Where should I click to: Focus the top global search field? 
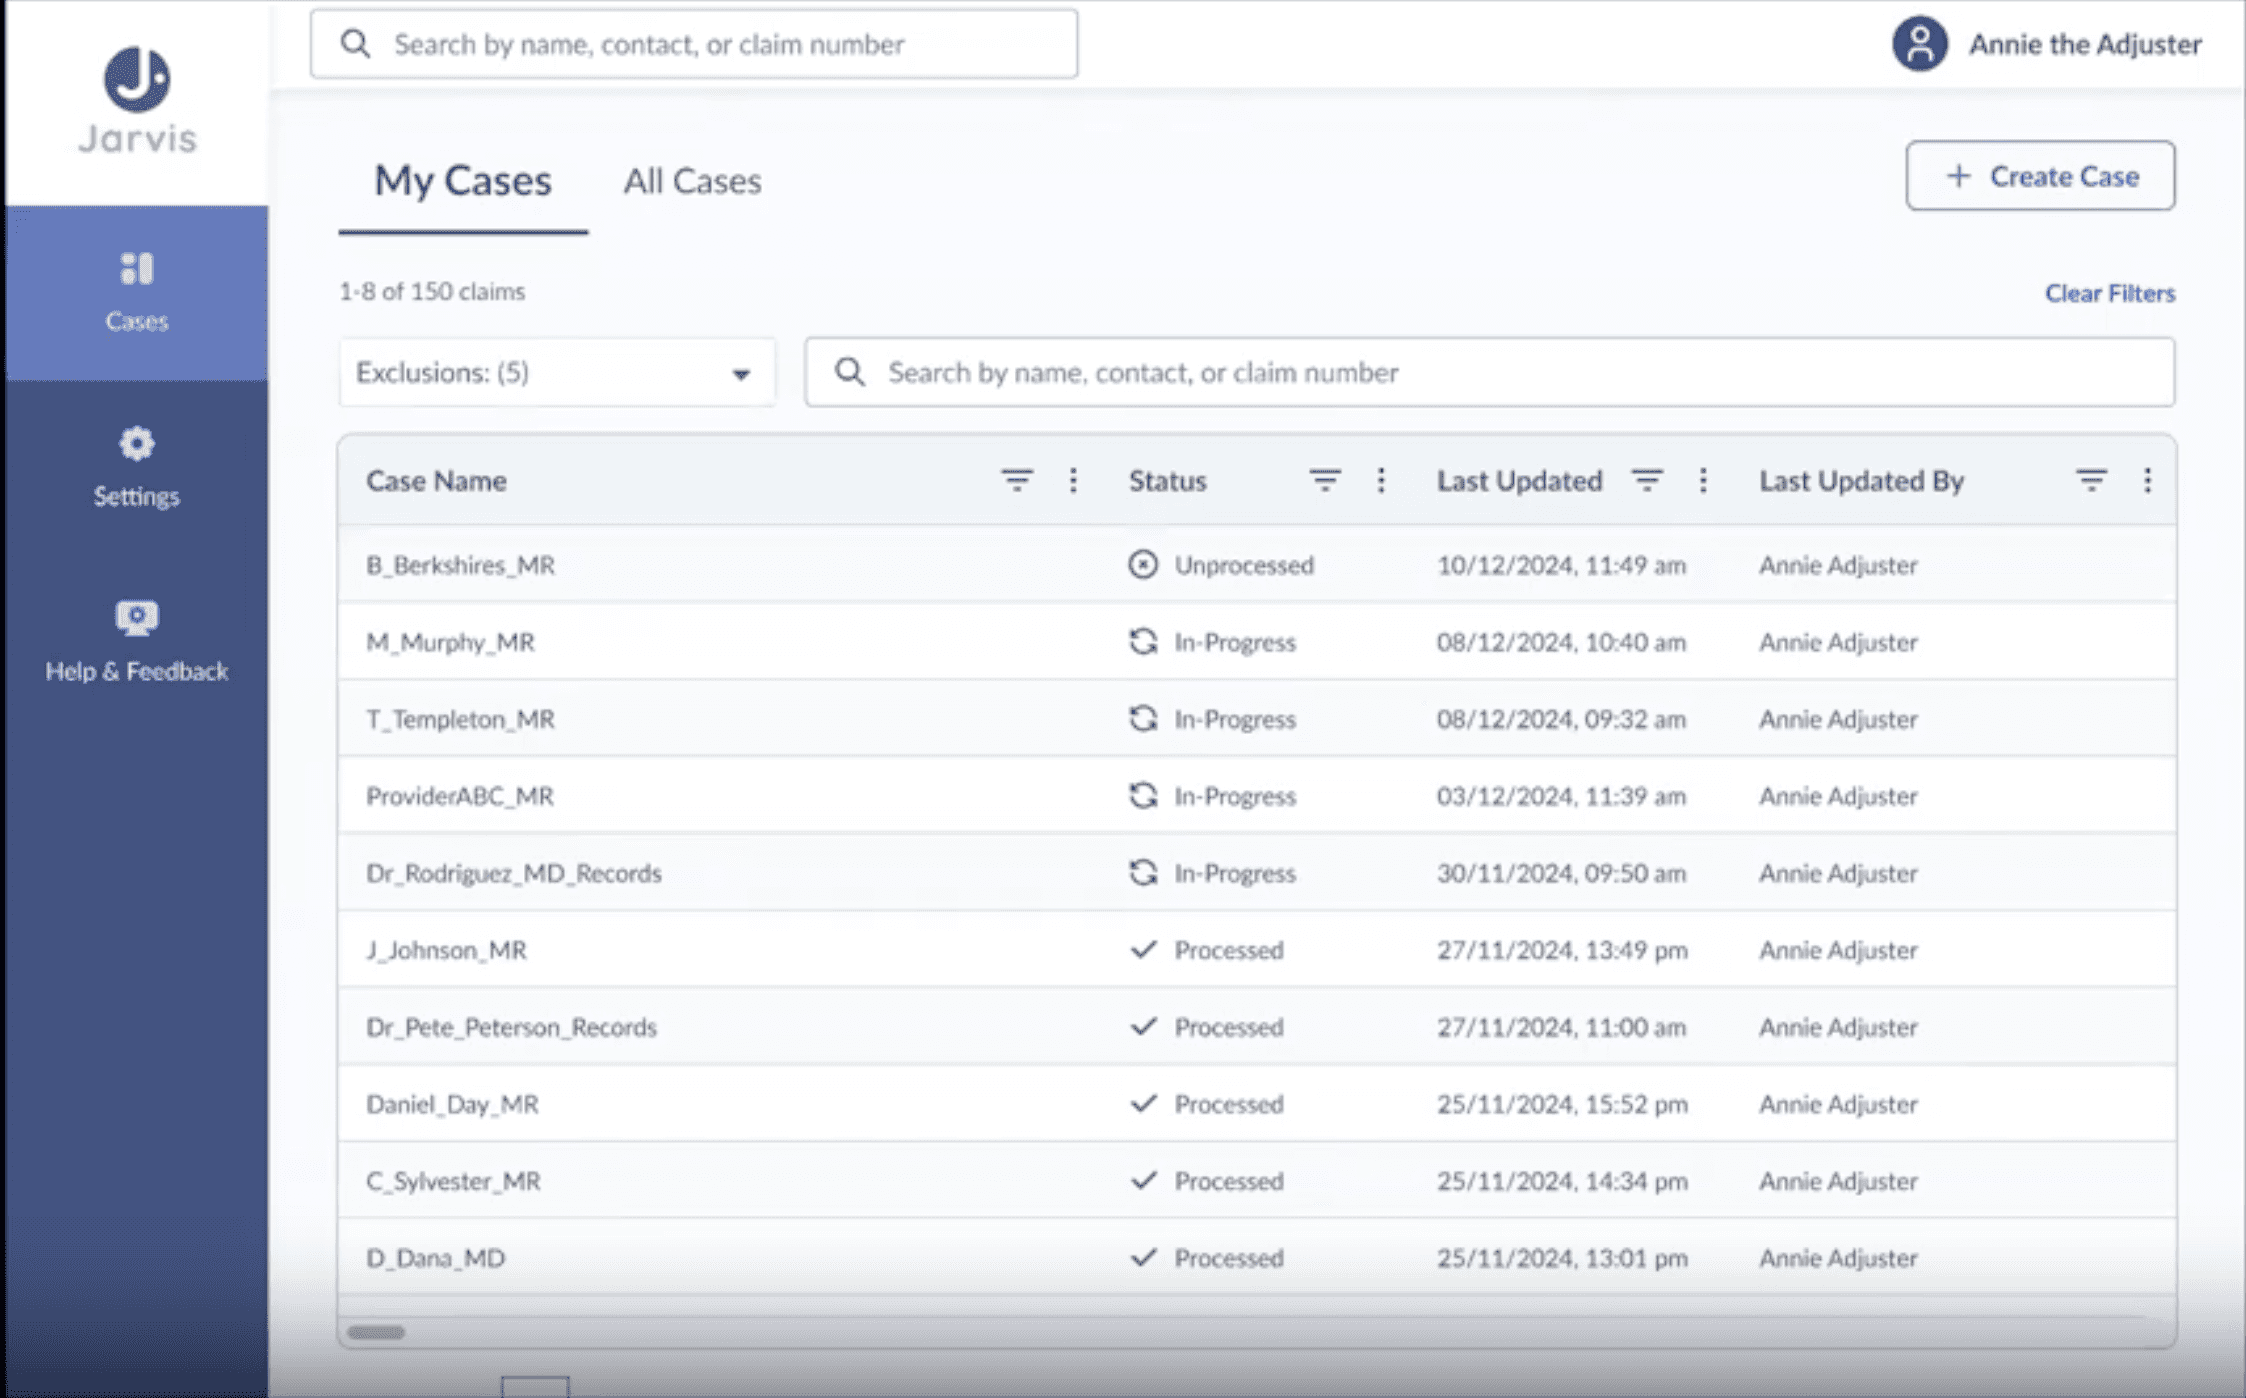point(693,44)
